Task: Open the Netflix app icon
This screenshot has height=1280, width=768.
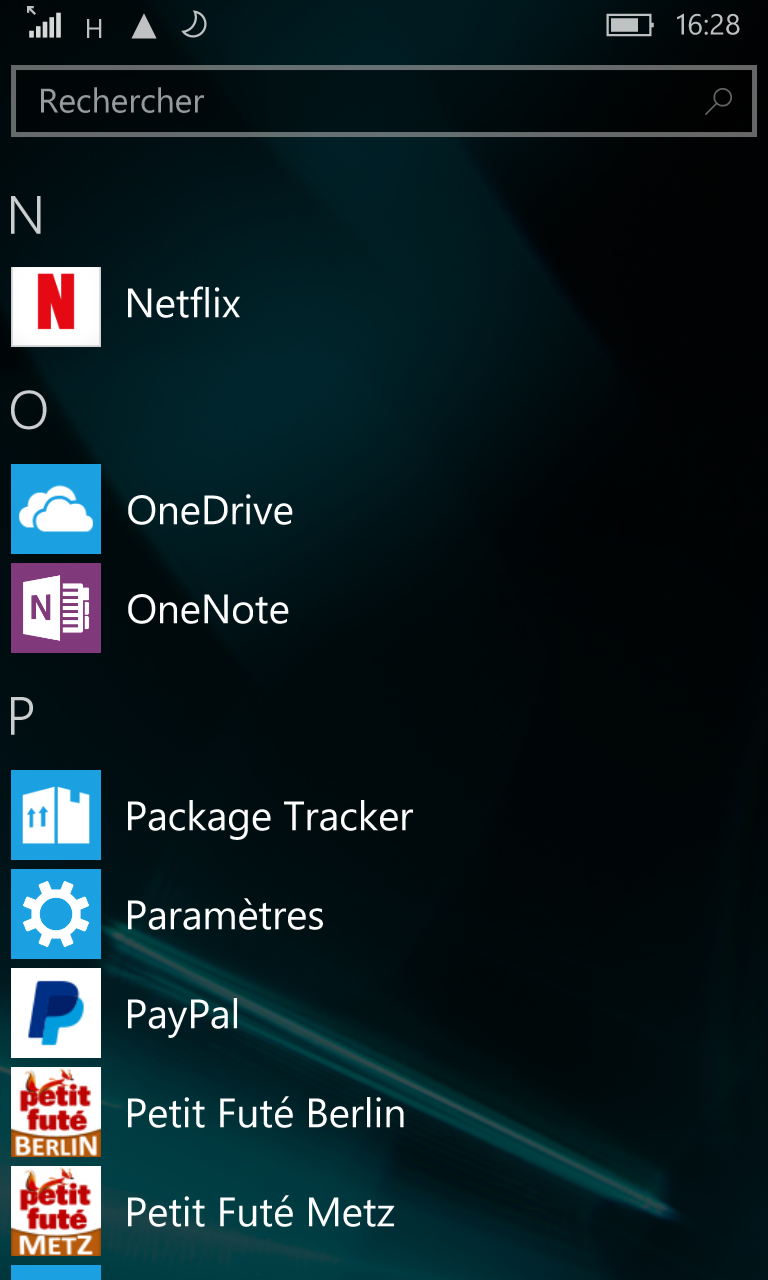Action: [56, 306]
